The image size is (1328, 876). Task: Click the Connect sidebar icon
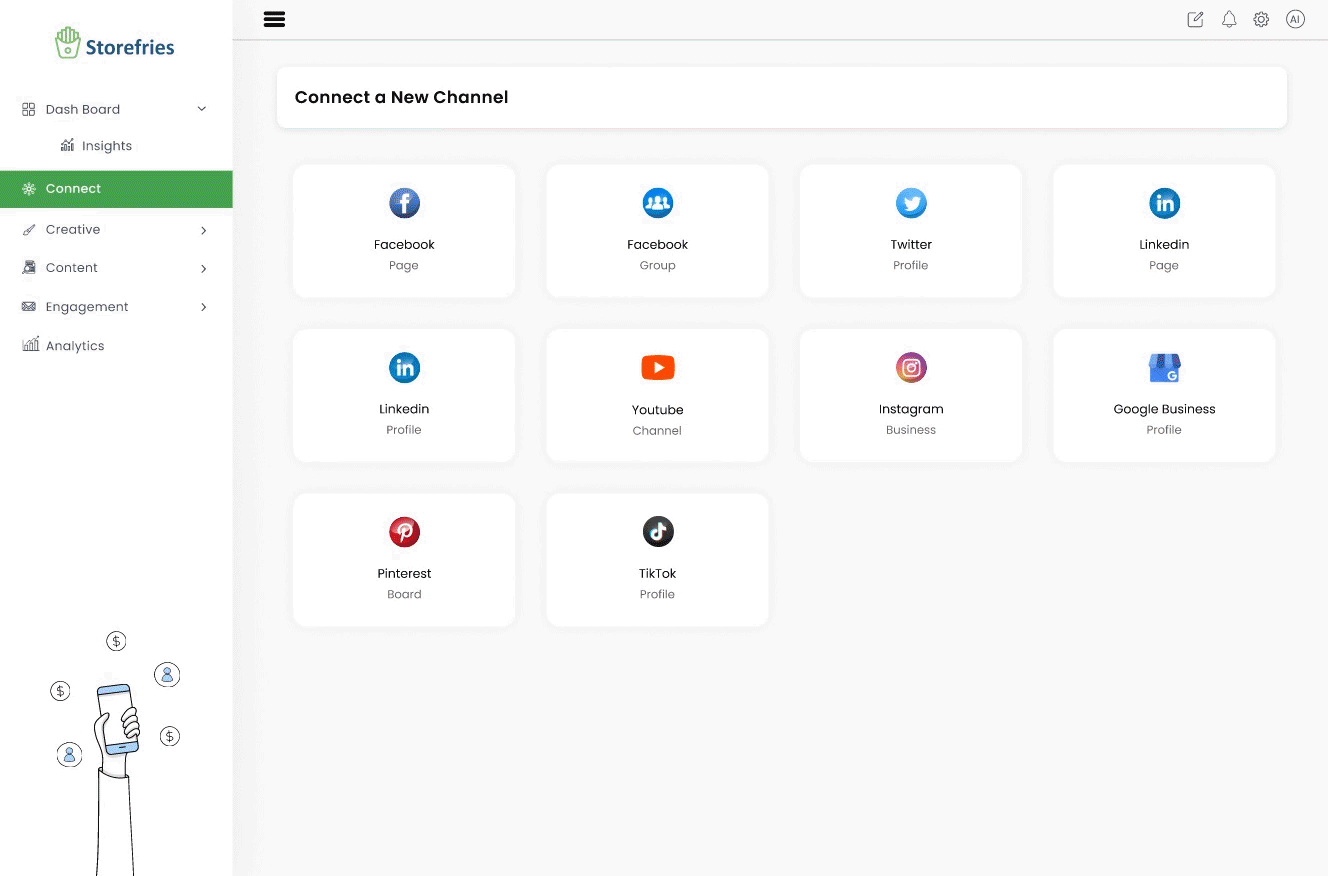pos(28,188)
